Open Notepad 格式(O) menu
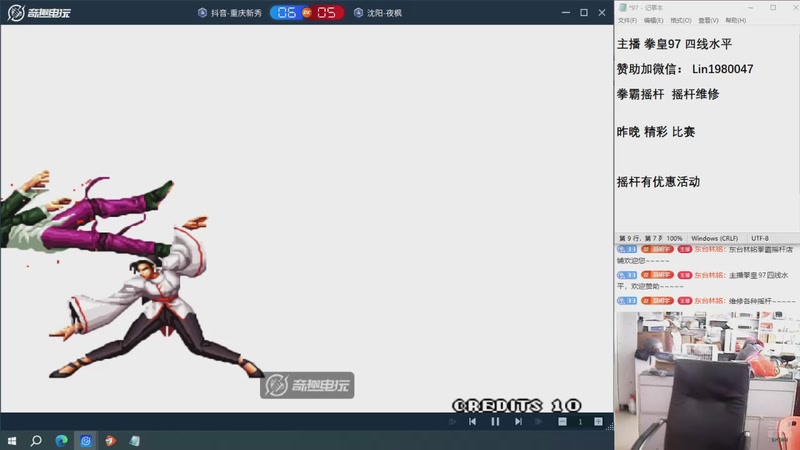The image size is (800, 450). click(x=681, y=20)
